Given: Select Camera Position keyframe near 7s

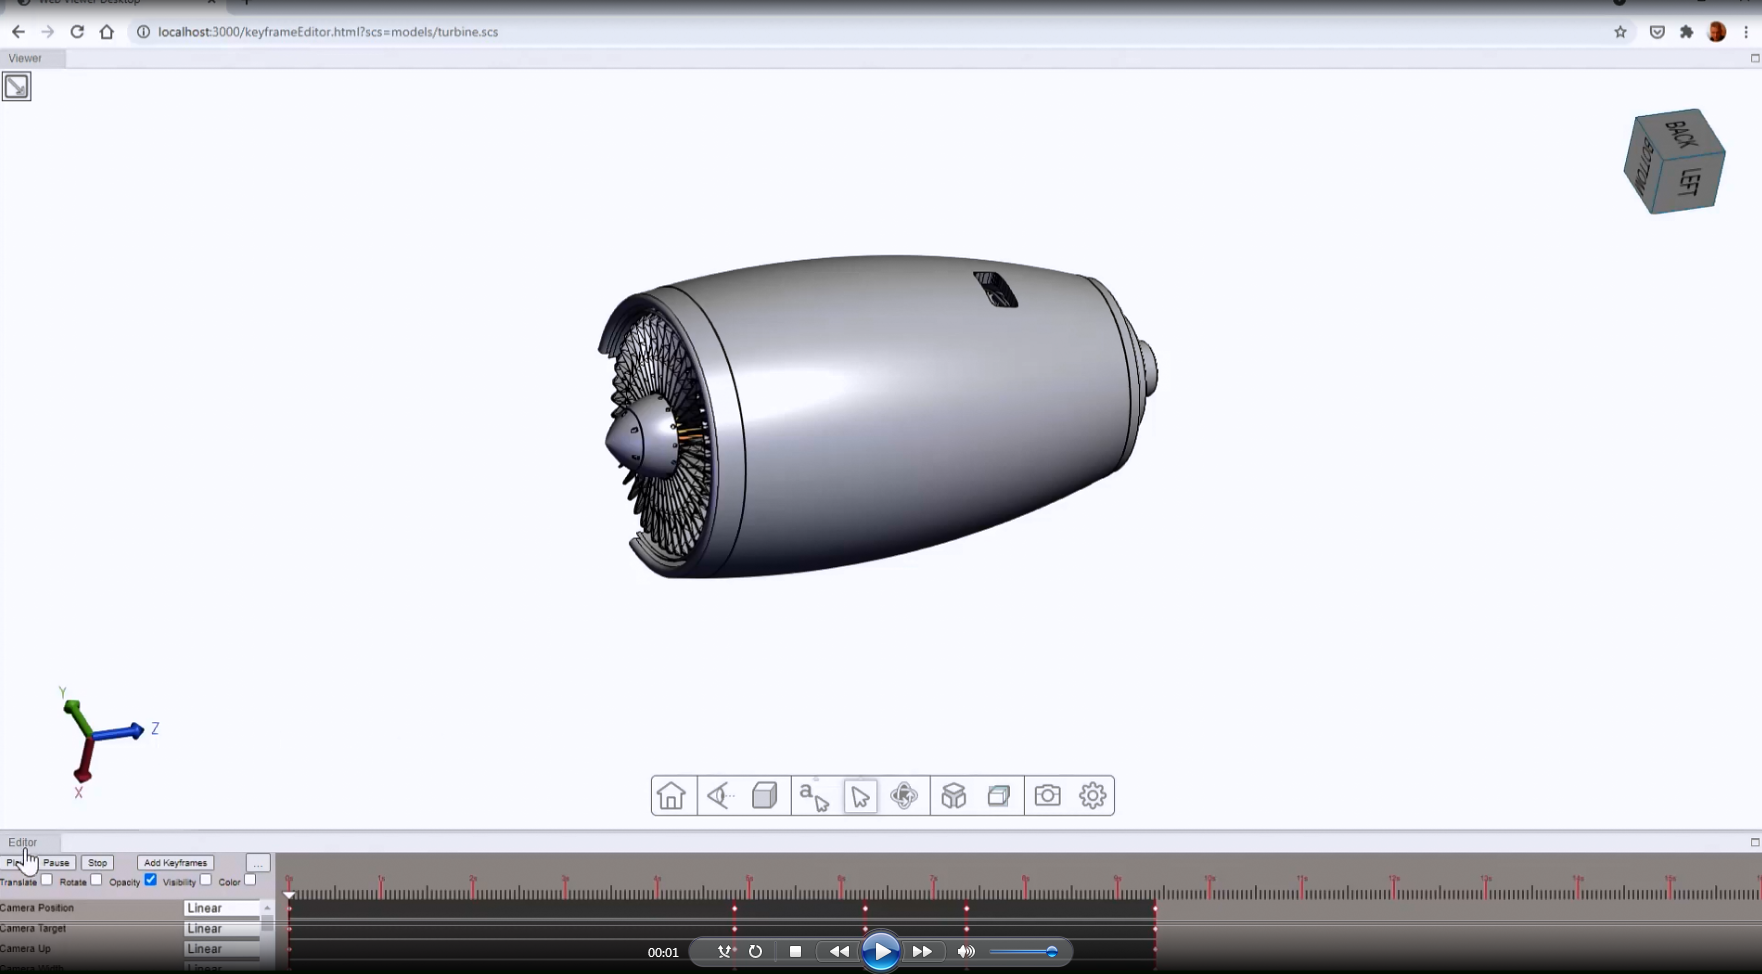Looking at the screenshot, I should tap(967, 908).
